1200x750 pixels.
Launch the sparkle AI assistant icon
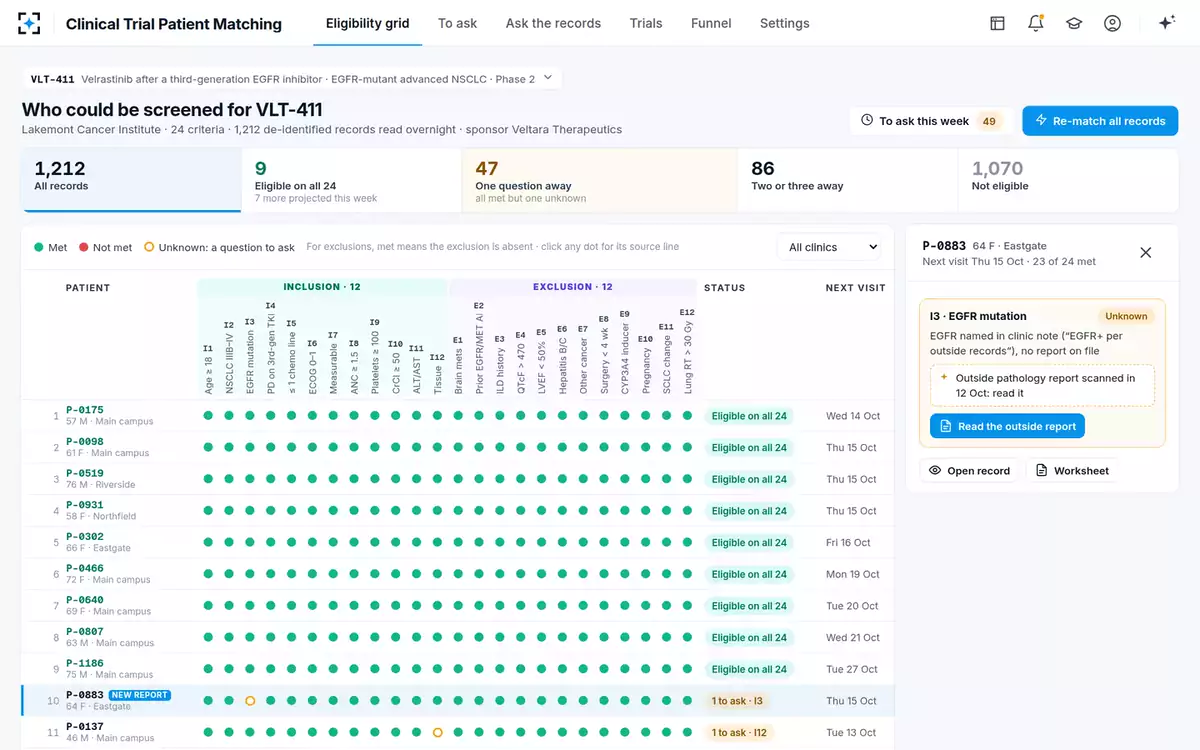point(1166,23)
